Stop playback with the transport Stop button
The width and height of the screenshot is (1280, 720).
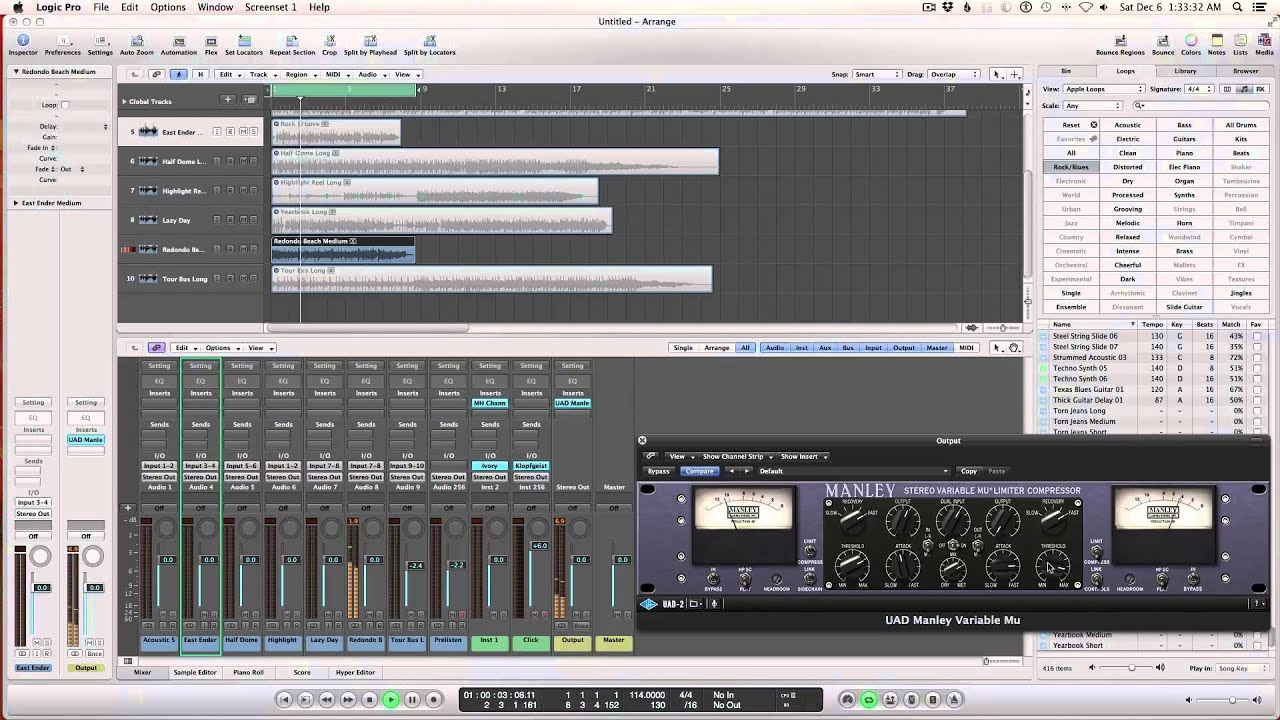[370, 700]
